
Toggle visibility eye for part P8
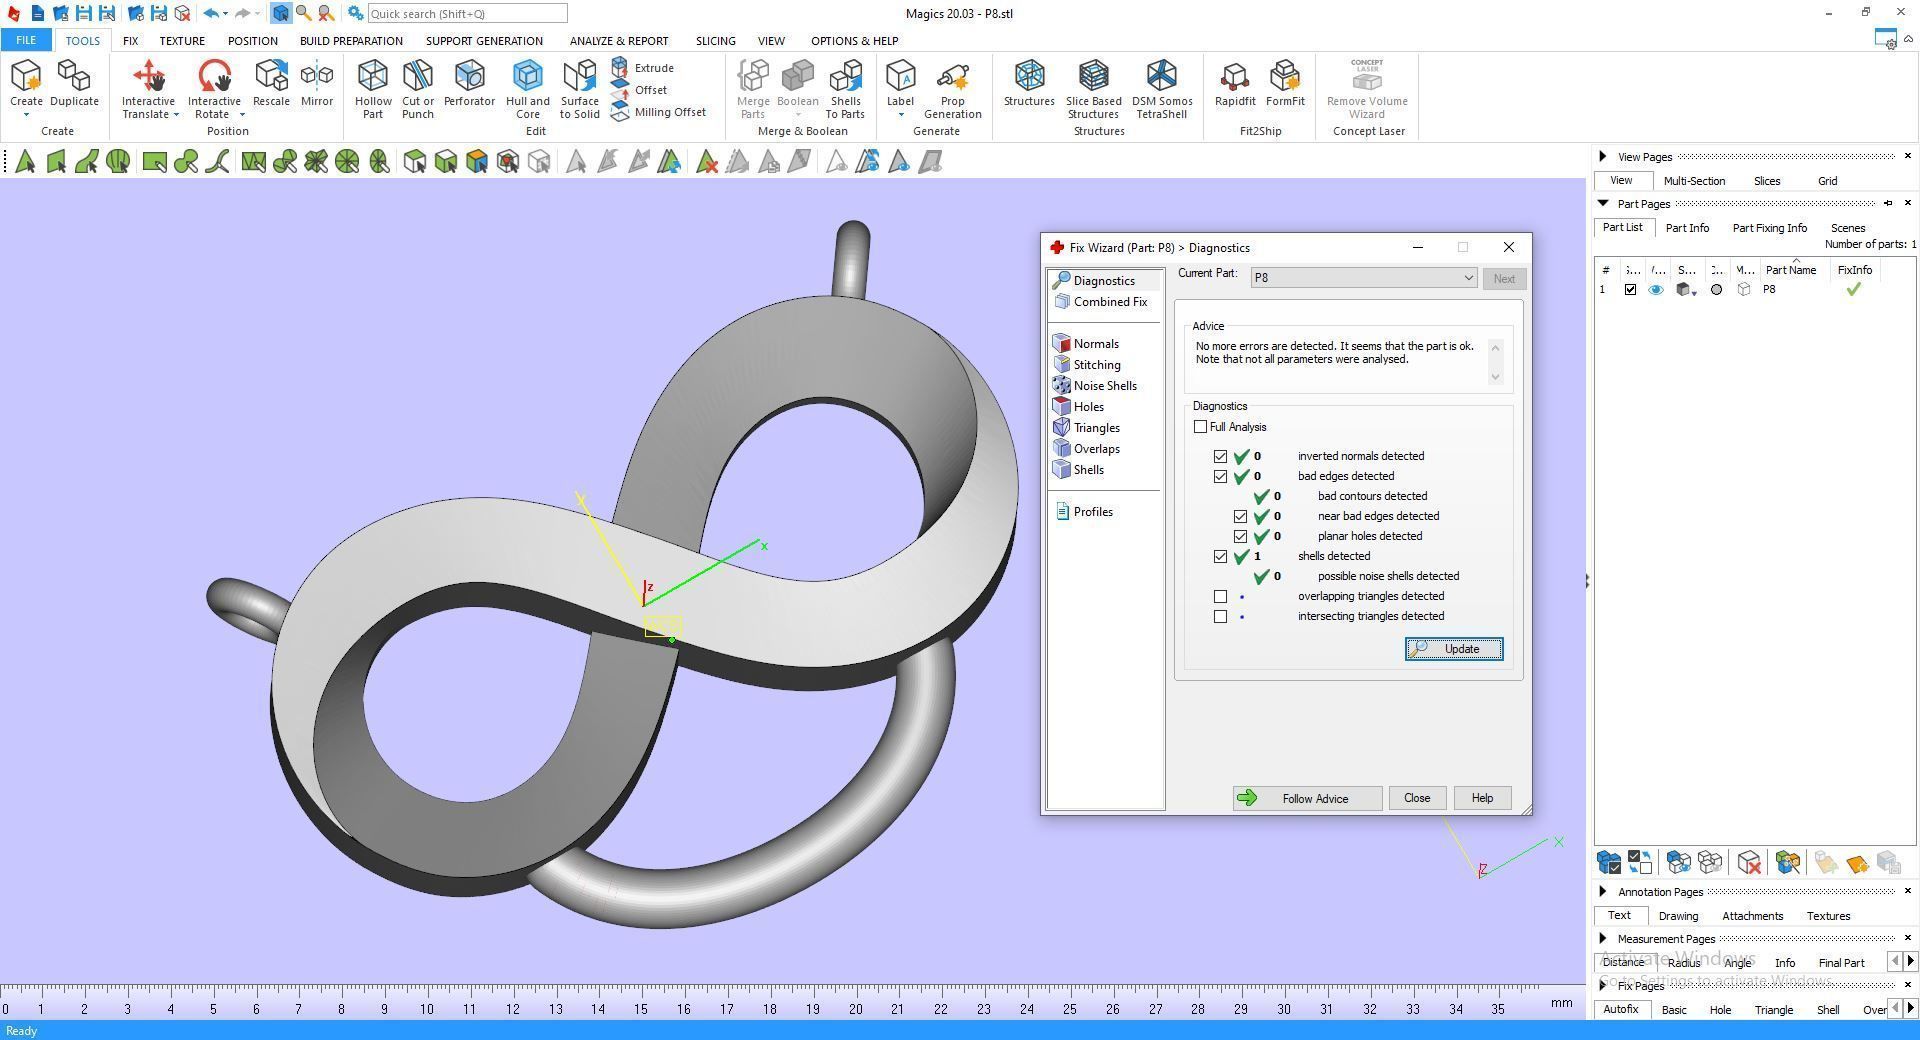1656,290
